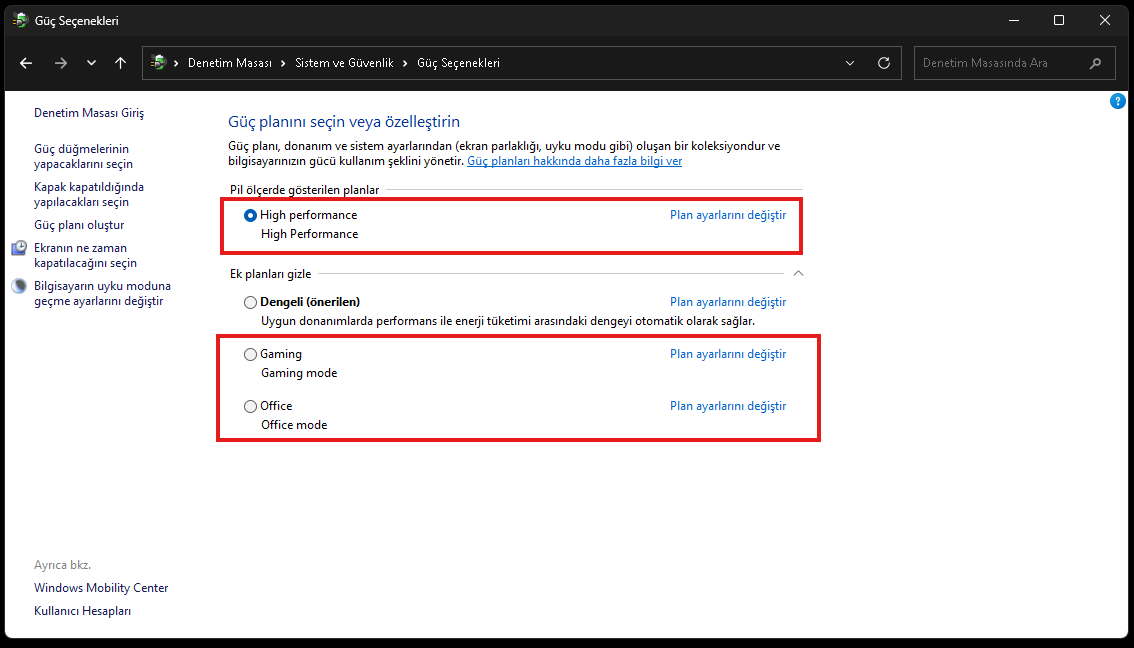This screenshot has width=1134, height=648.
Task: Click the moon icon beside uyku moduna
Action: point(20,286)
